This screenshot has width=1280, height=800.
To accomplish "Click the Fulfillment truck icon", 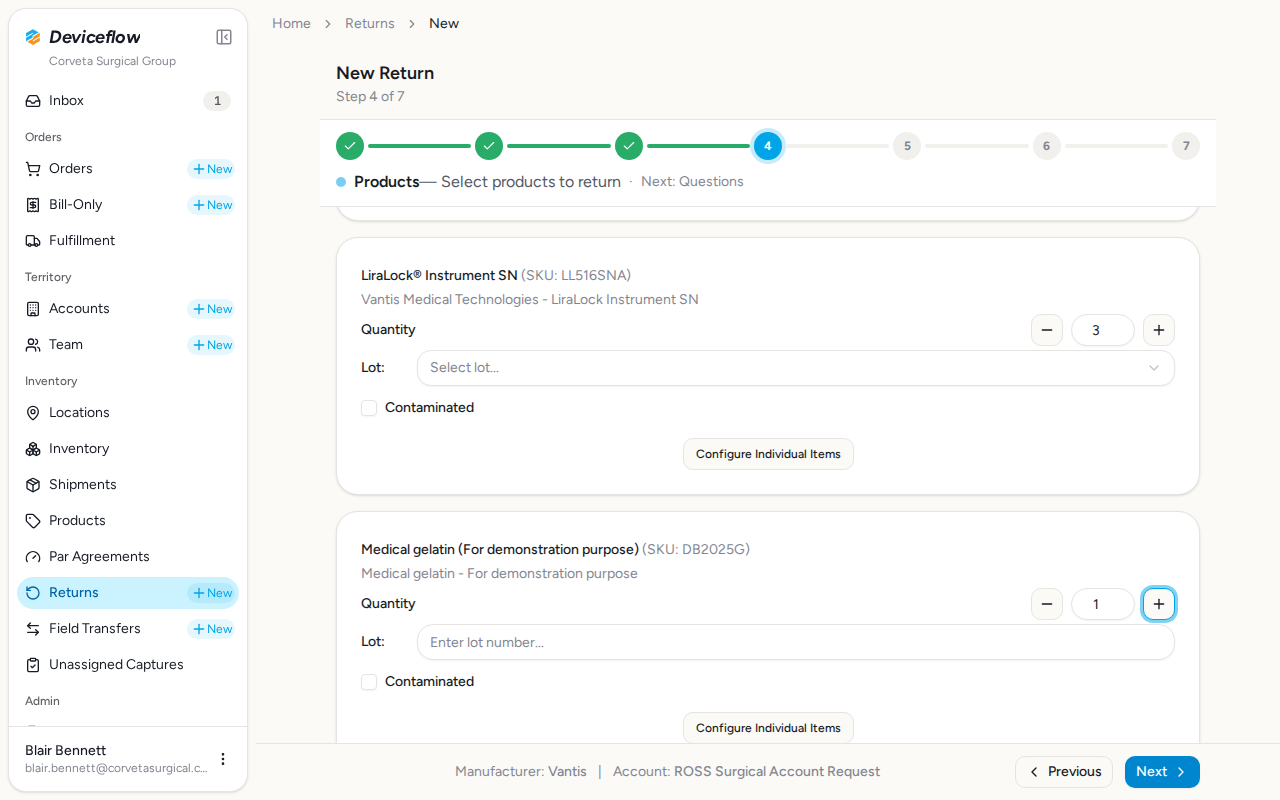I will pyautogui.click(x=33, y=241).
